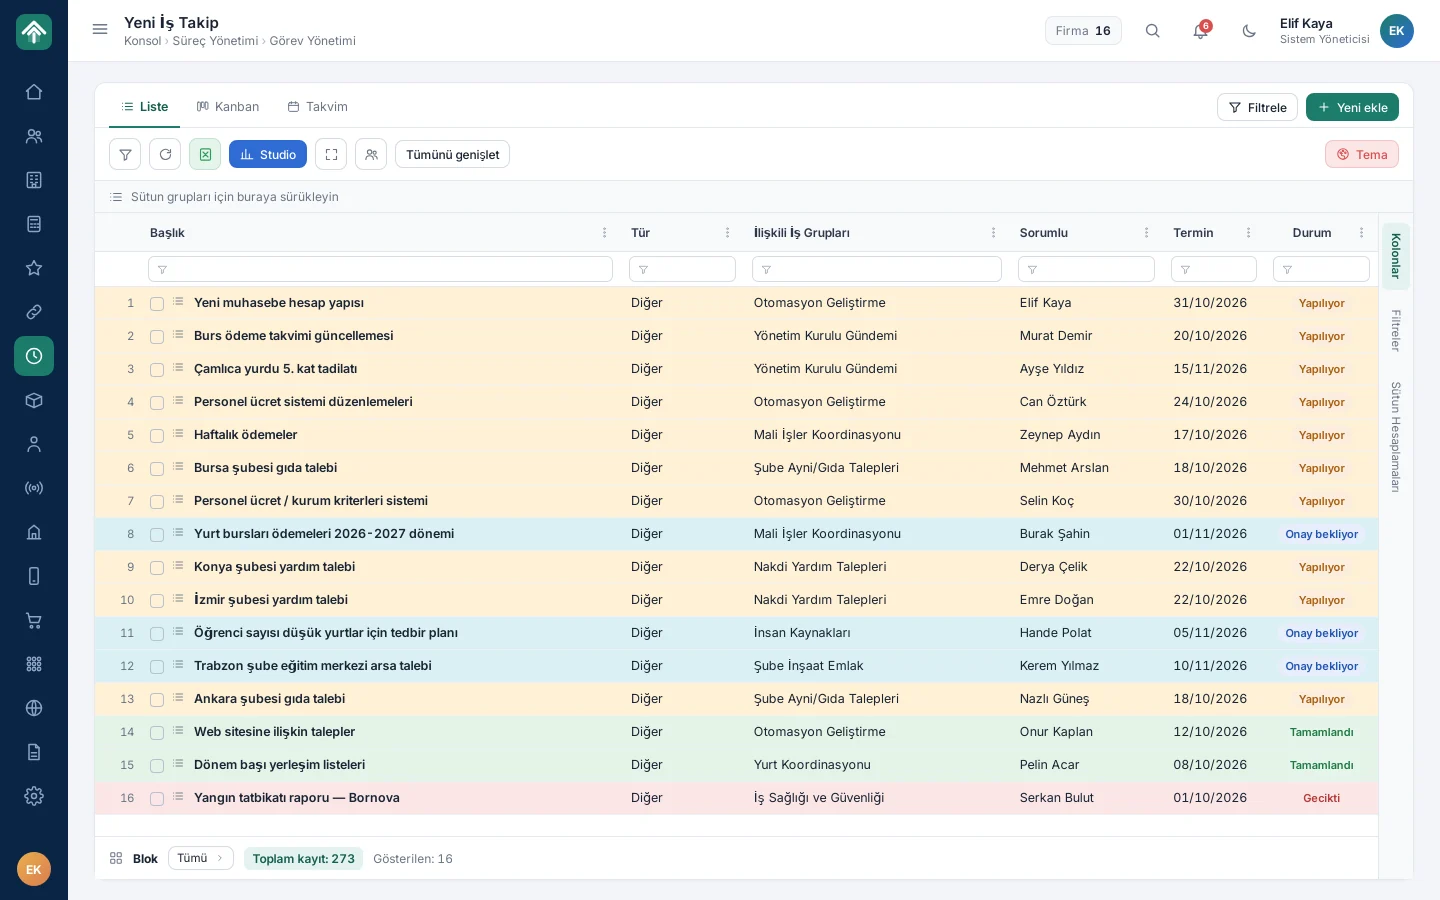Open the Başlık column menu
This screenshot has height=900, width=1440.
[604, 233]
